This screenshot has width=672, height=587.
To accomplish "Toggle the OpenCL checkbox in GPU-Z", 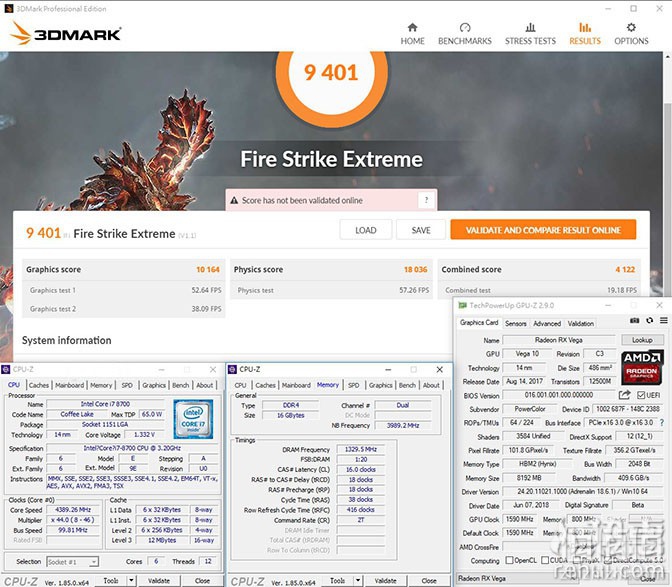I will (509, 560).
